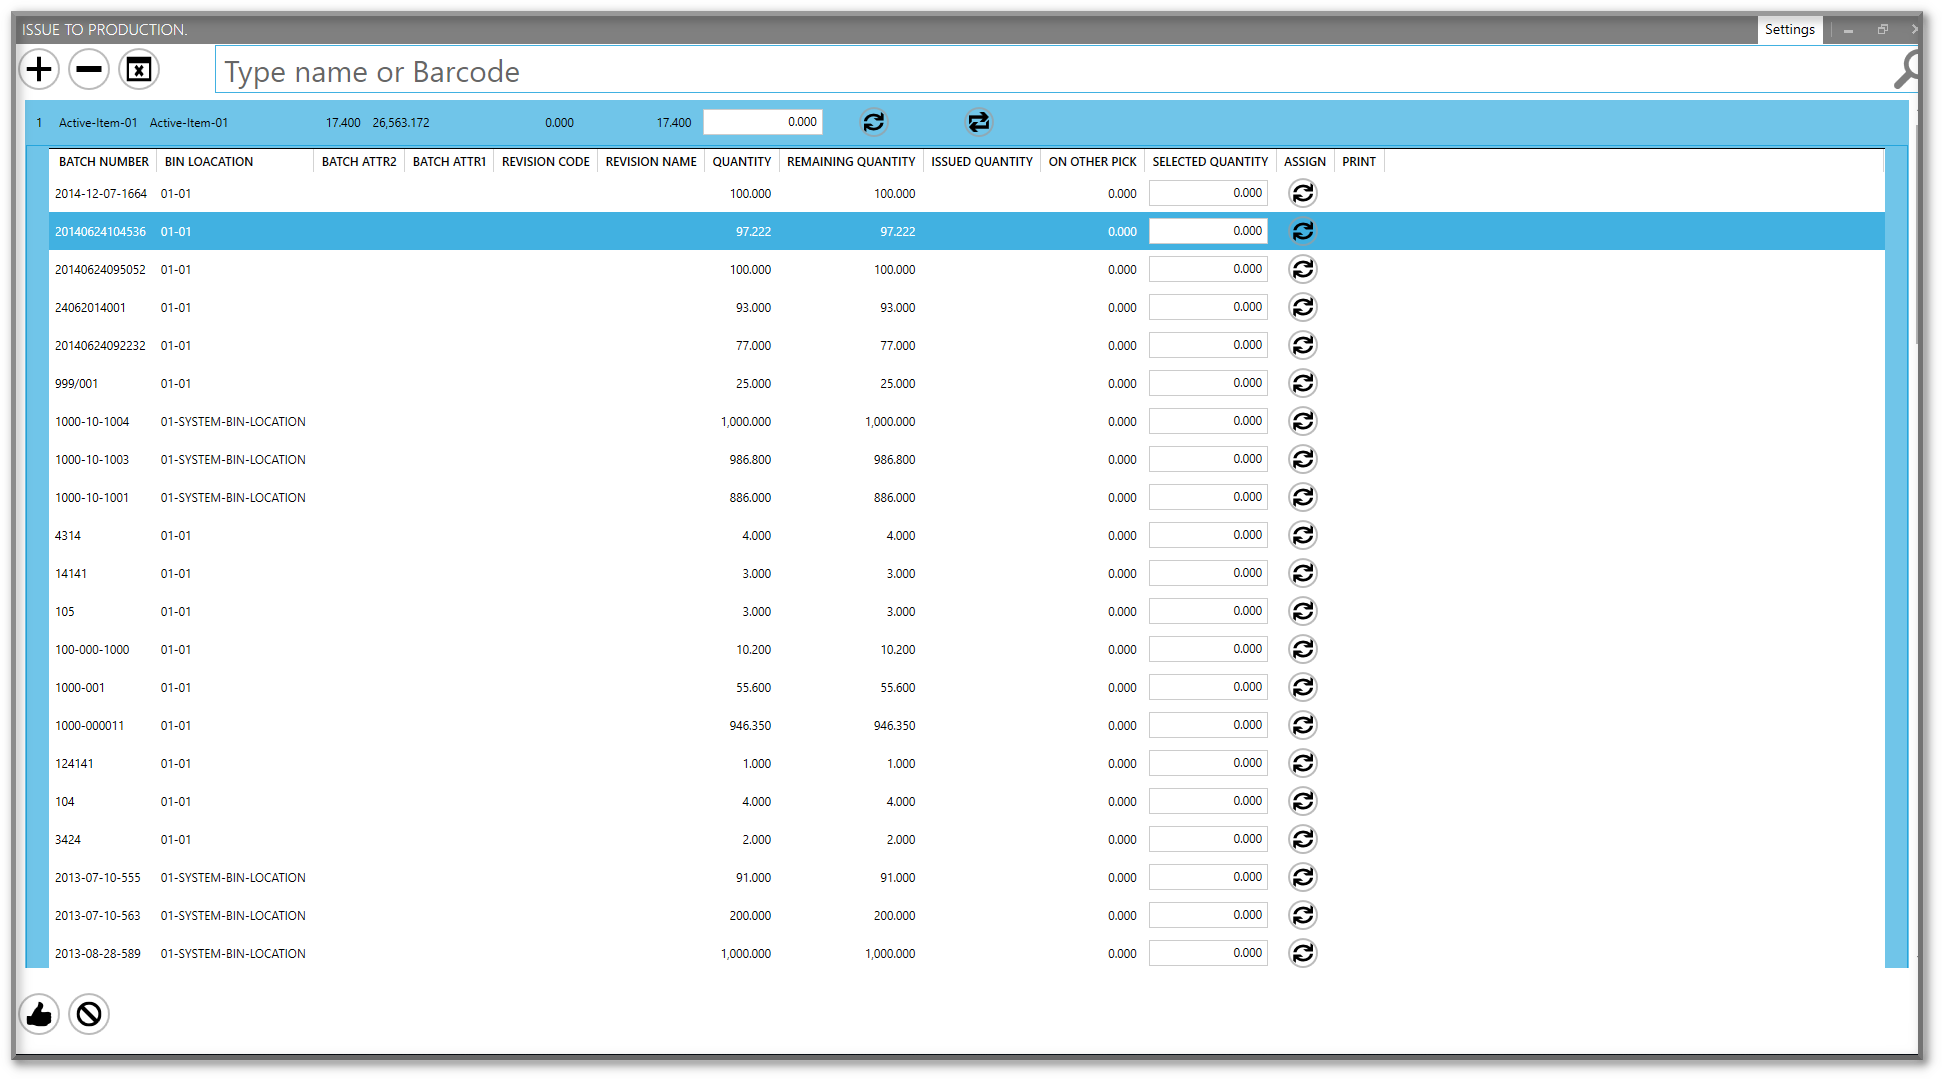1942x1079 pixels.
Task: Sort by QUANTITY column header
Action: [741, 161]
